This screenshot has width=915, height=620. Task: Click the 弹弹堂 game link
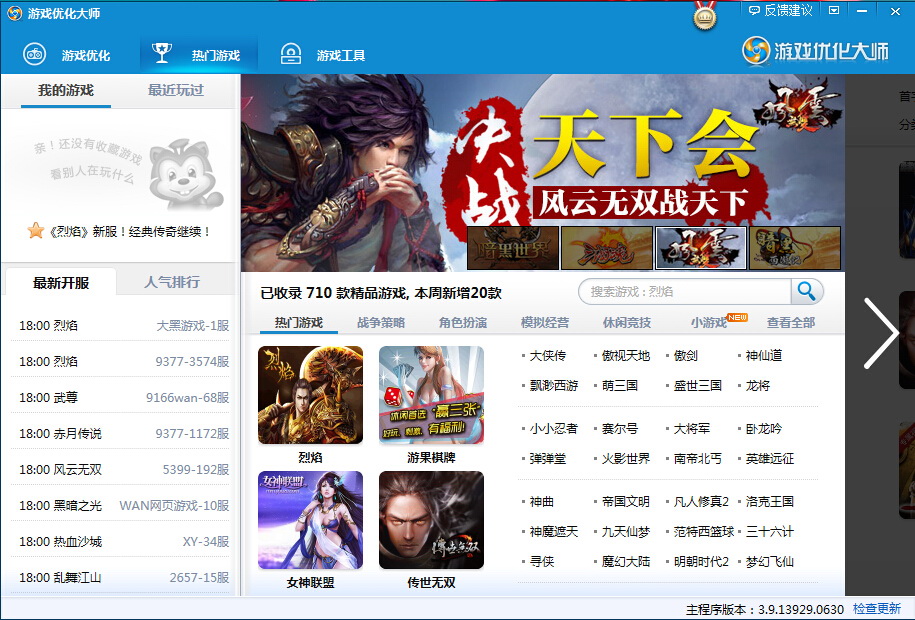(x=547, y=458)
